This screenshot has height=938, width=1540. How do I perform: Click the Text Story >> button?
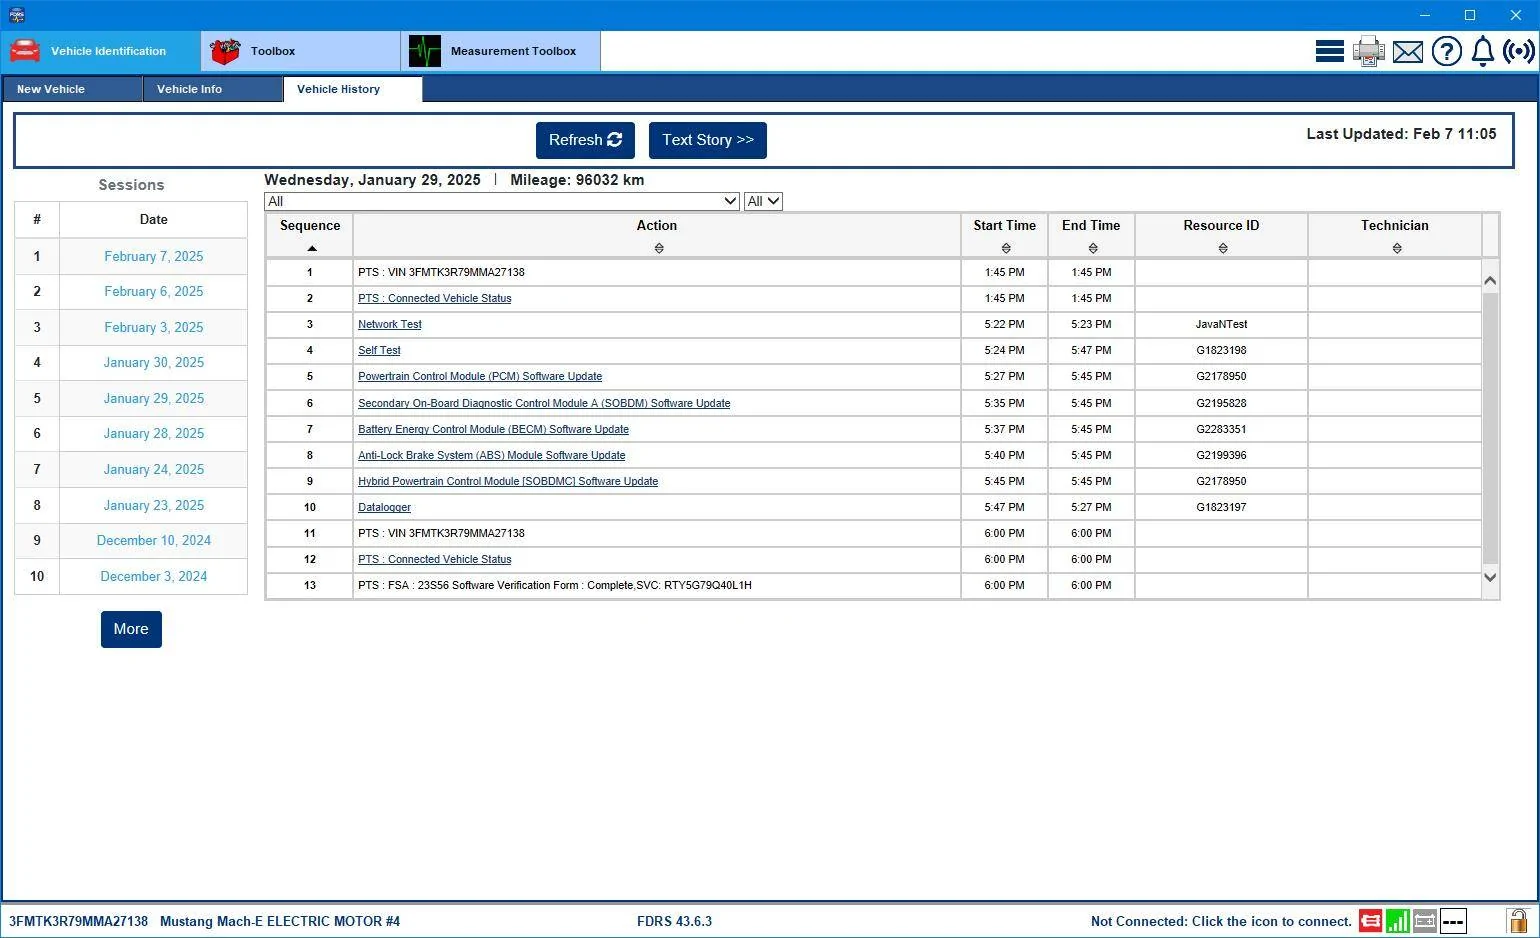point(708,140)
